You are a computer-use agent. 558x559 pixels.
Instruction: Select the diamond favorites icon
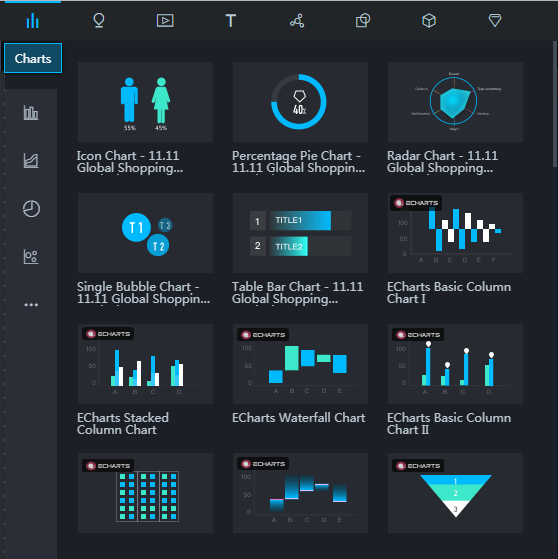coord(495,21)
